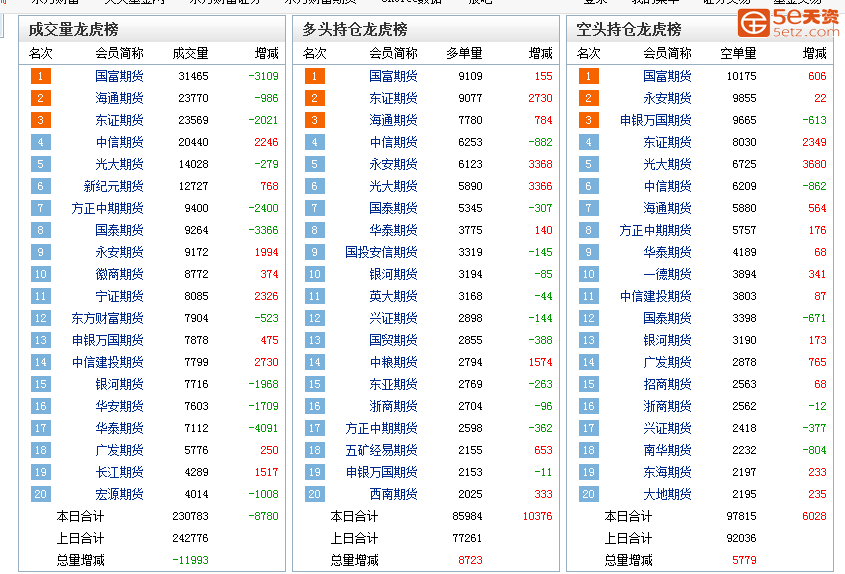Screen dimensions: 845x574
Task: Select 多单量 value 9109
Action: (470, 76)
